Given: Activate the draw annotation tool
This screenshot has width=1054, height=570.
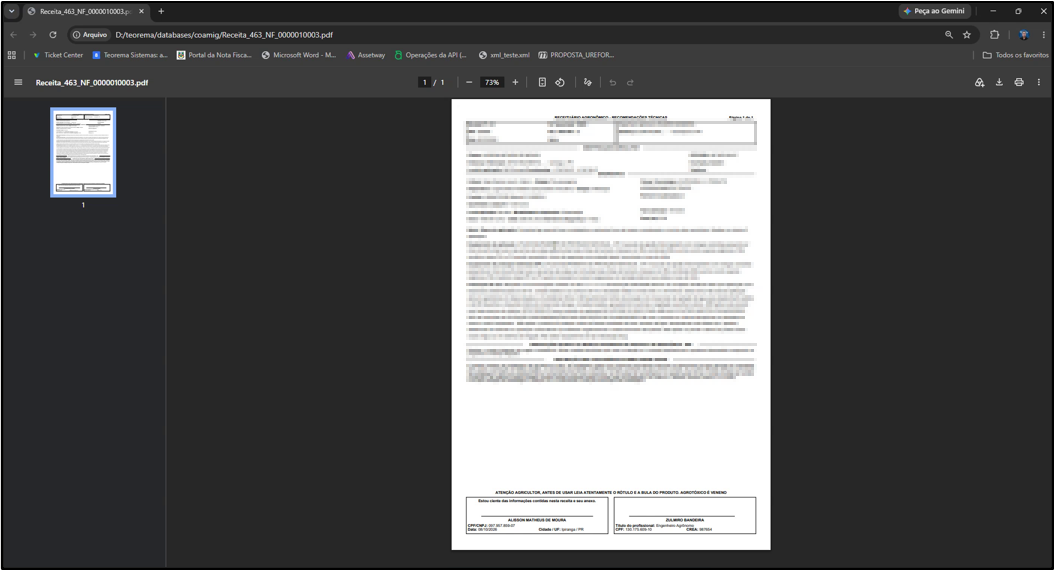Looking at the screenshot, I should tap(587, 83).
